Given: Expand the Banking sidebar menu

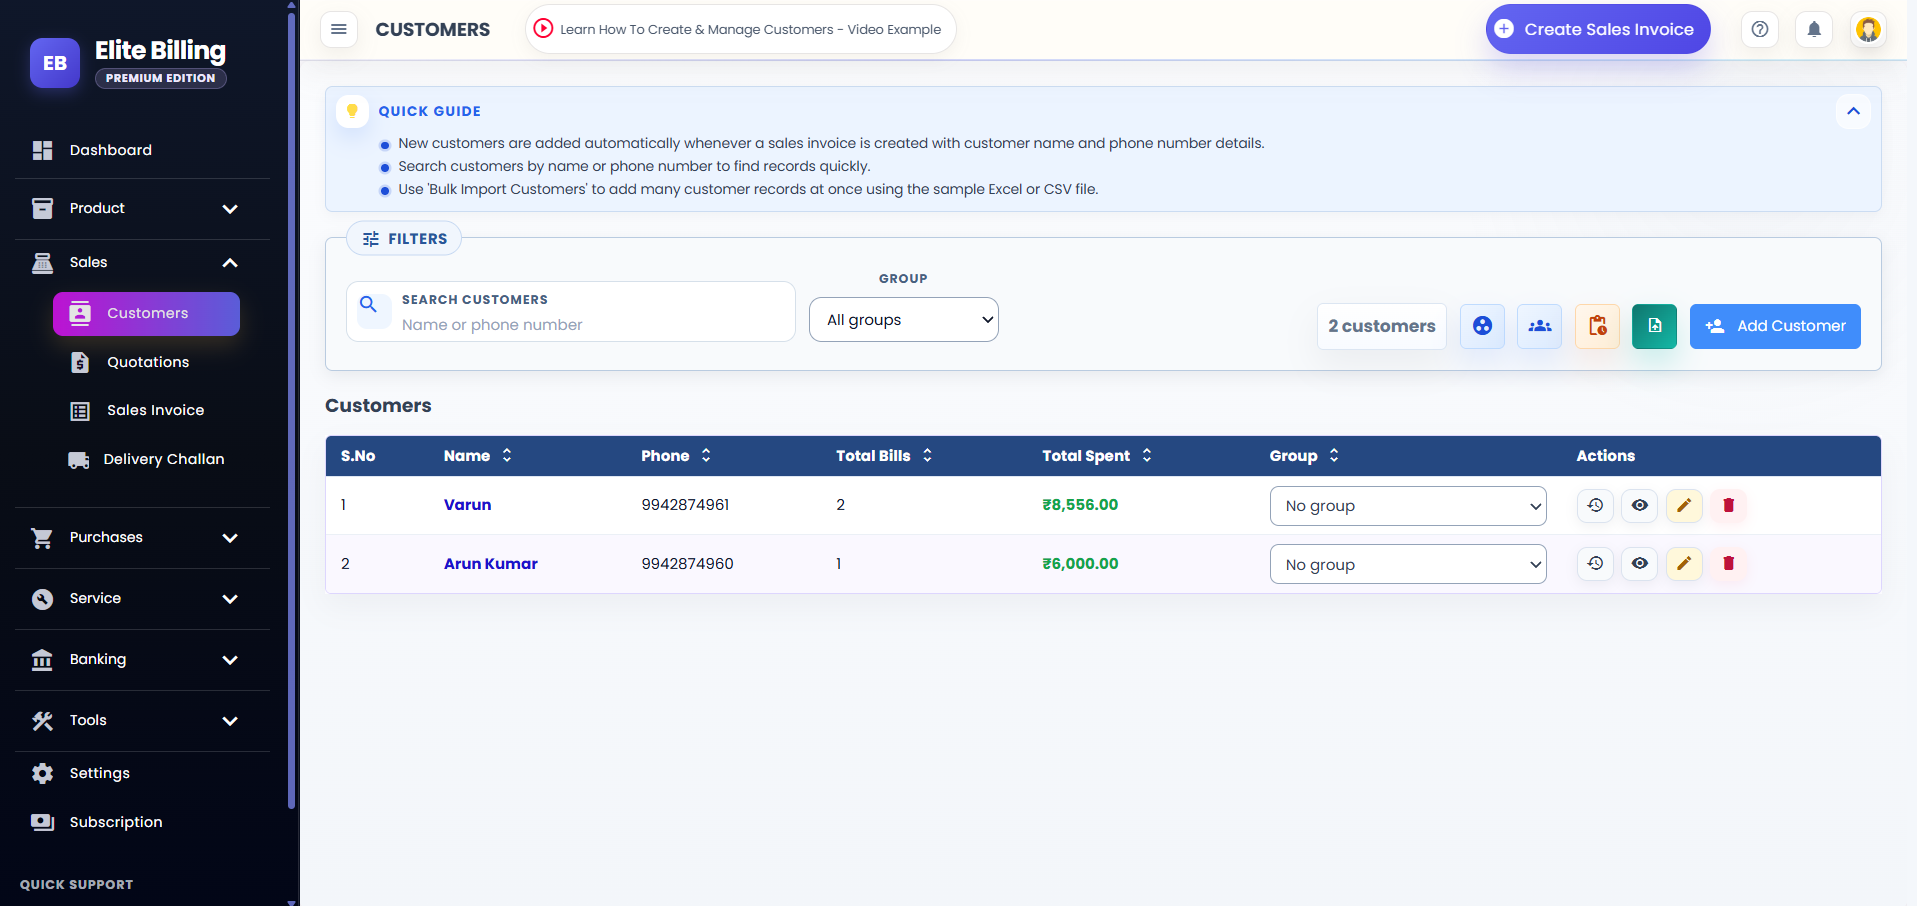Looking at the screenshot, I should click(142, 659).
